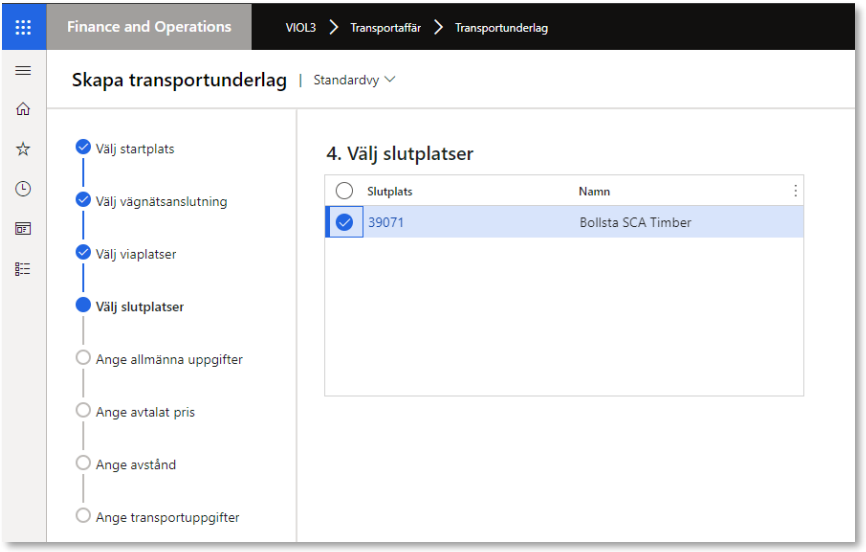
Task: Click Transportunderlag in the breadcrumb
Action: [501, 28]
